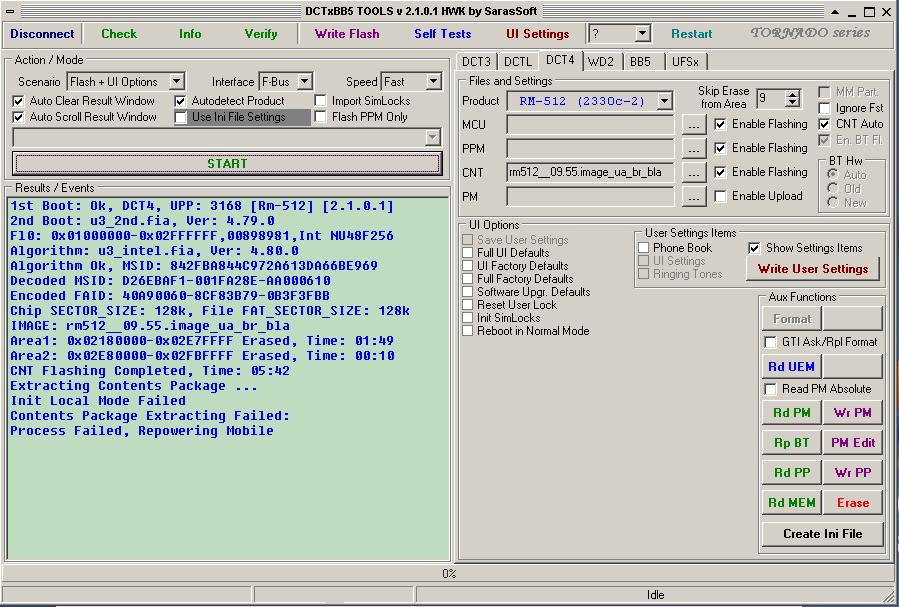Enable GTI Ask/Rpl Format checkbox

click(771, 342)
